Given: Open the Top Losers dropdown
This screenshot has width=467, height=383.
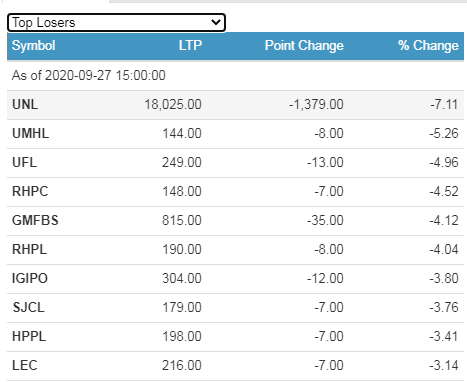Looking at the screenshot, I should tap(116, 23).
